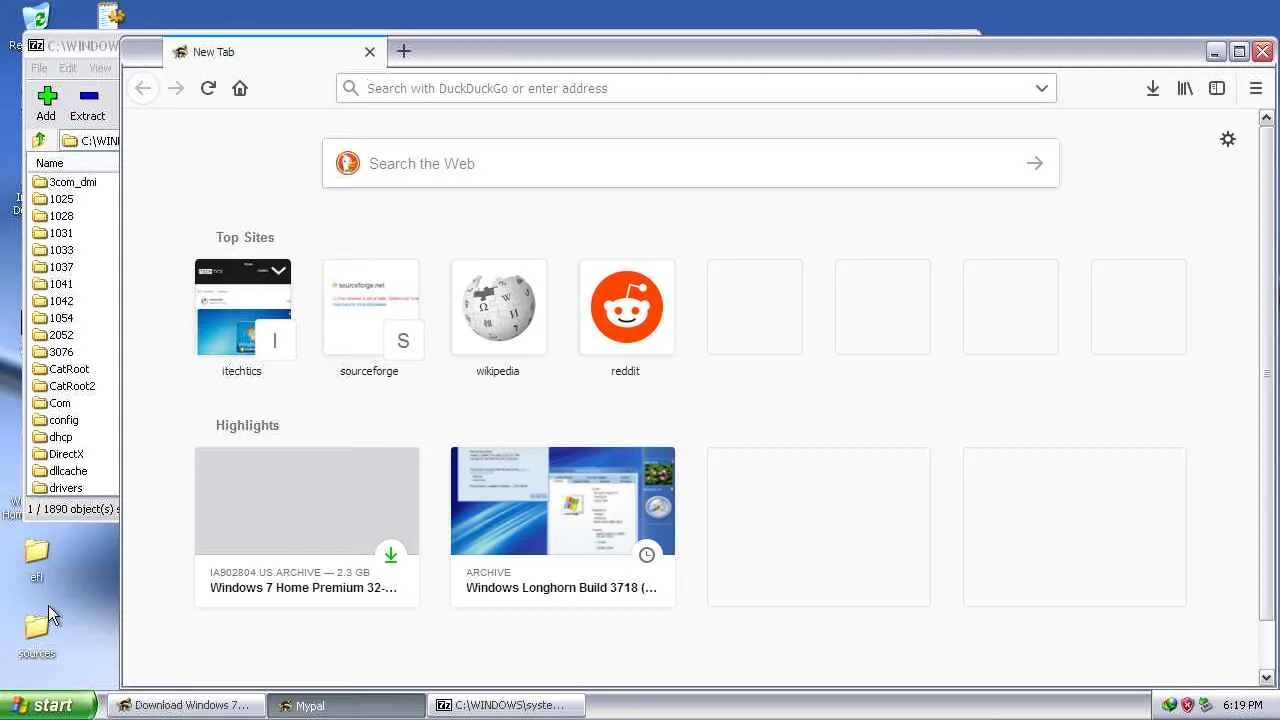Screen dimensions: 1280x720
Task: Focus the Search the Web box
Action: coord(690,163)
